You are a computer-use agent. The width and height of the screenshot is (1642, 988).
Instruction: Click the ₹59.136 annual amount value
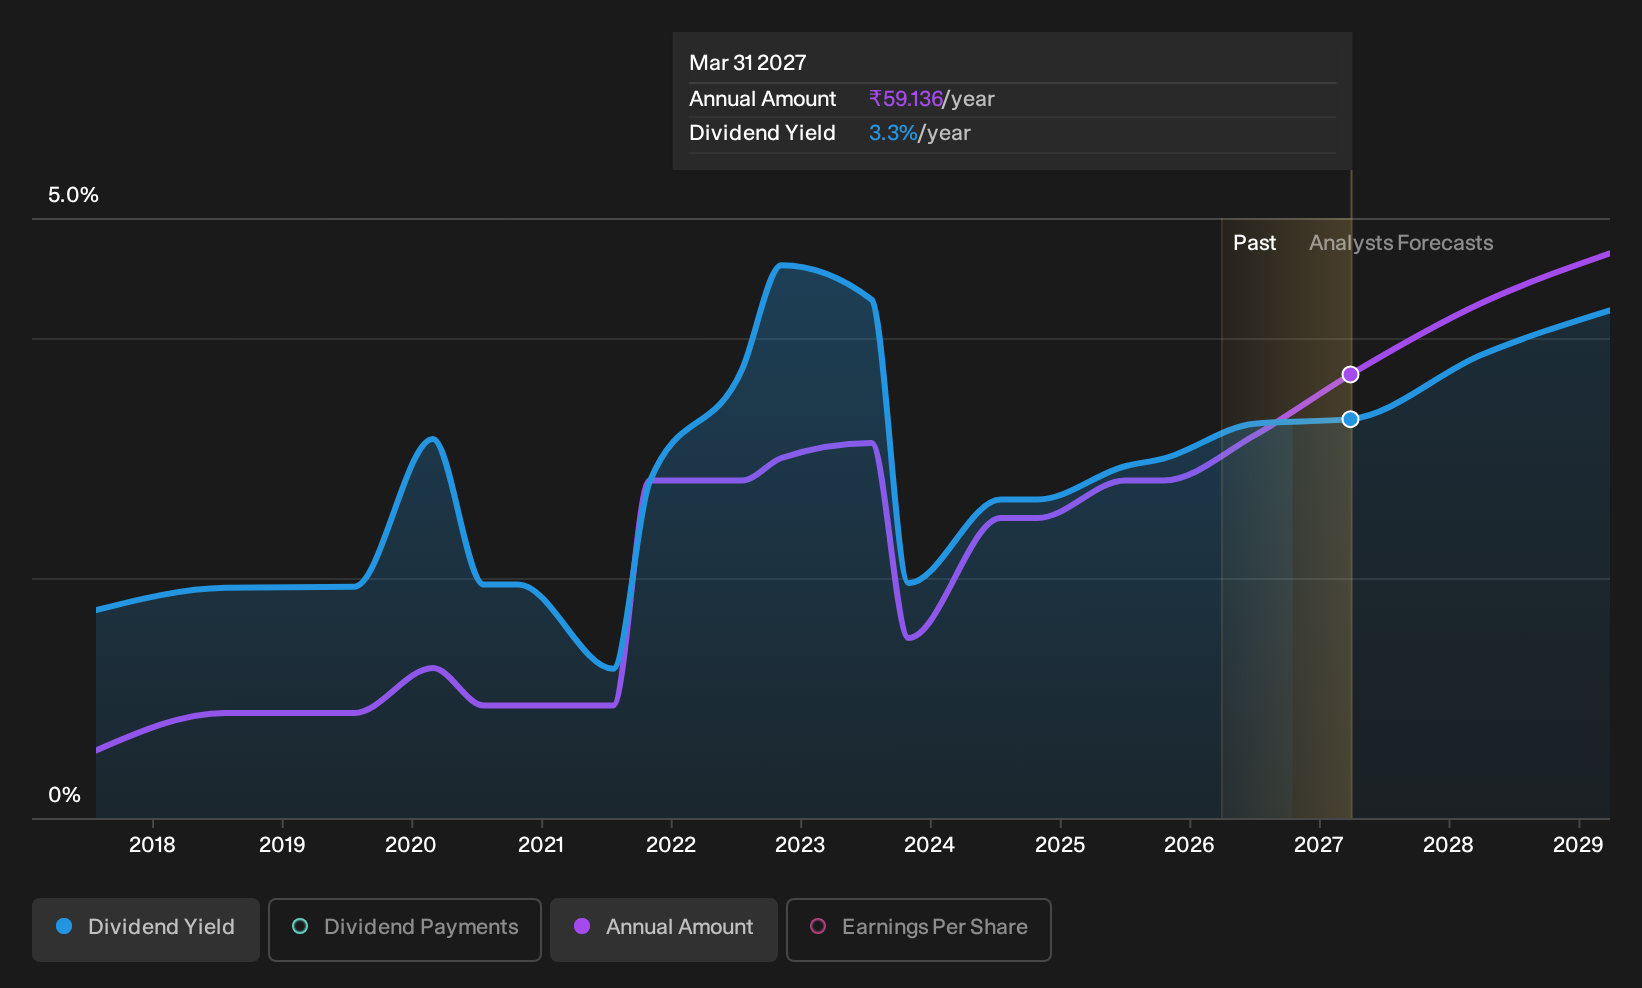[906, 99]
